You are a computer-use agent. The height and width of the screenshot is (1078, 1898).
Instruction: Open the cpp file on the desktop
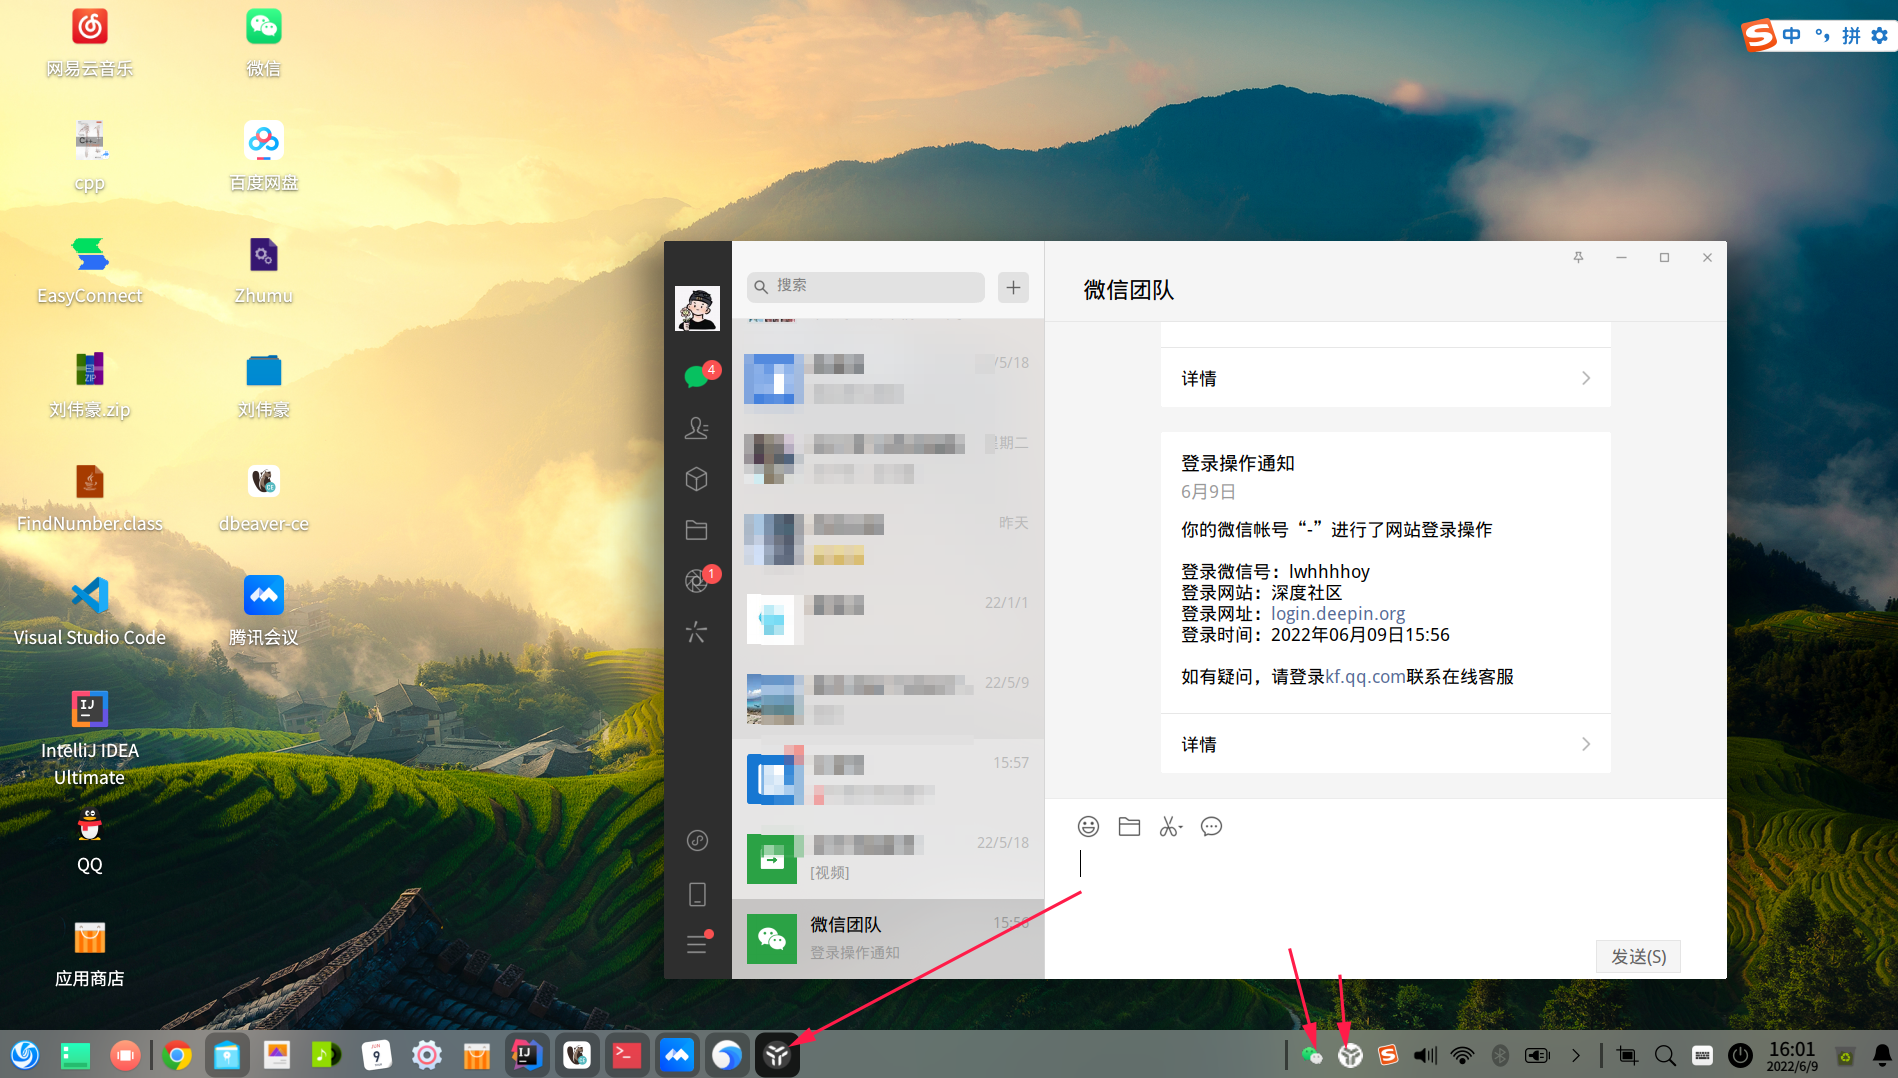click(x=90, y=157)
